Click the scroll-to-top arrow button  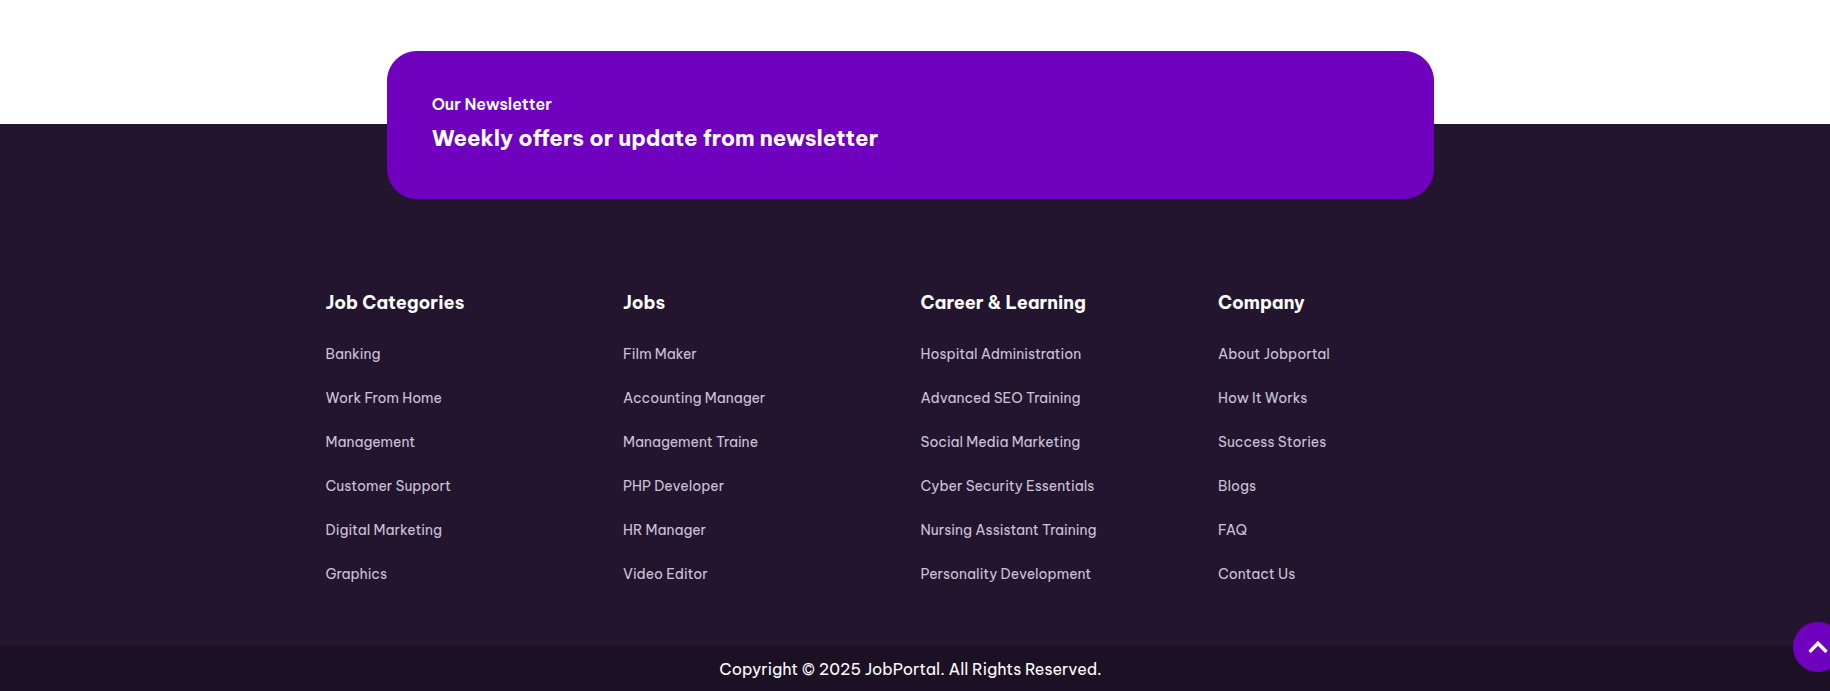1814,648
